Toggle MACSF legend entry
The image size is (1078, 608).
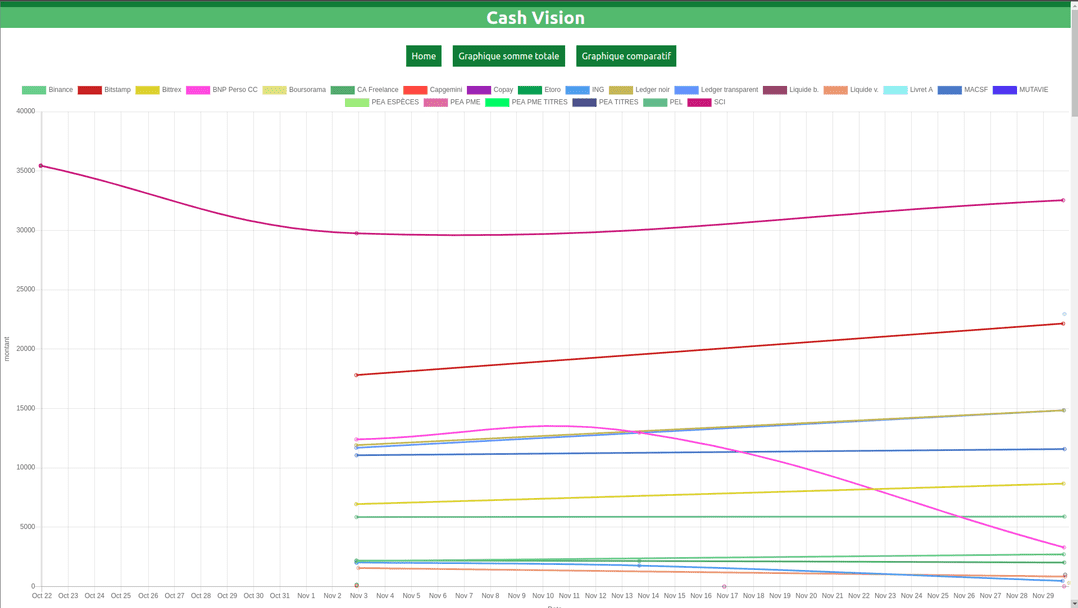tap(962, 90)
